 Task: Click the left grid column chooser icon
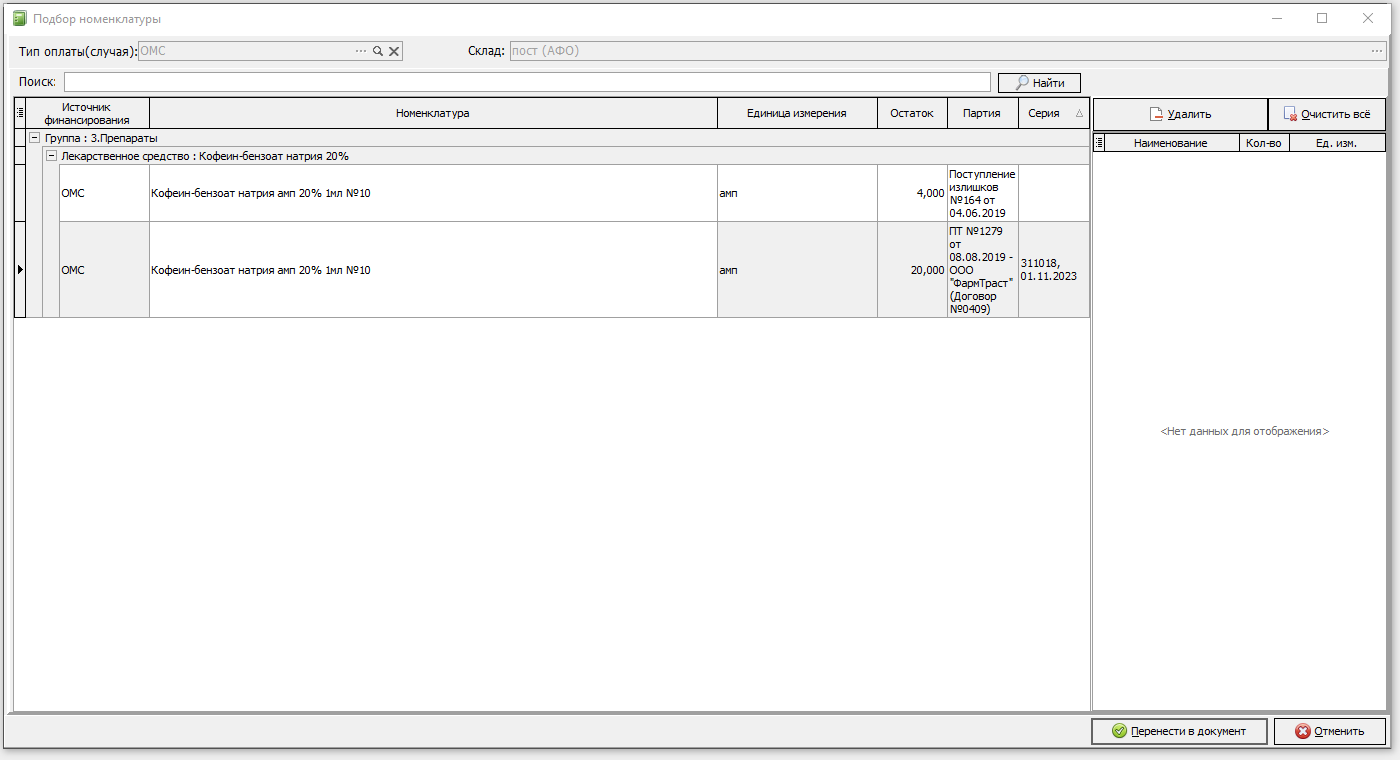tap(20, 113)
